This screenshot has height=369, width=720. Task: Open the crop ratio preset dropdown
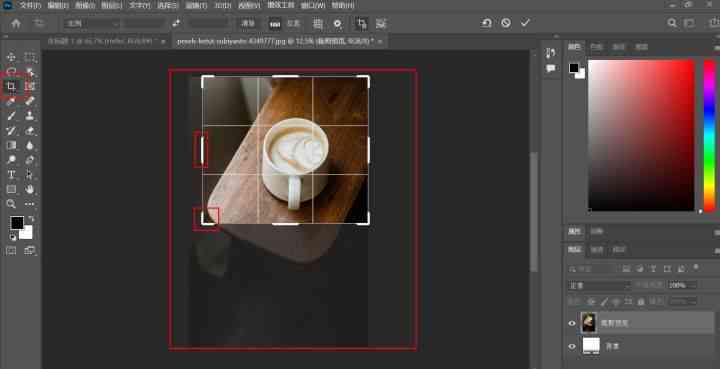pos(91,23)
